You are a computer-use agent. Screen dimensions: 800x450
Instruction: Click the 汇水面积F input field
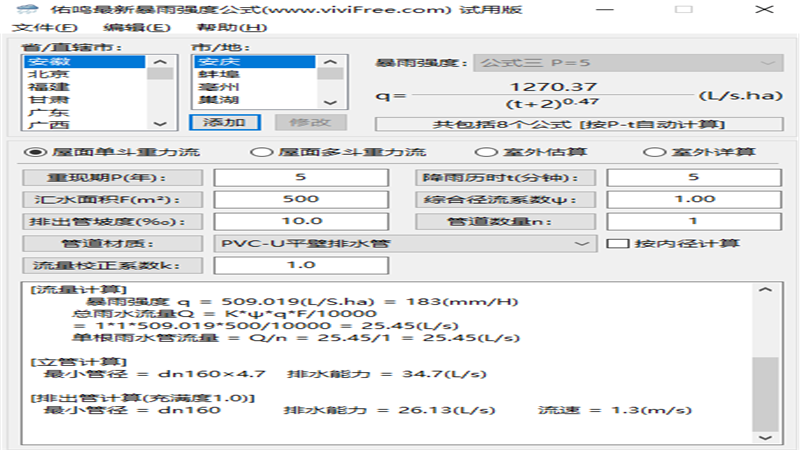[x=300, y=199]
